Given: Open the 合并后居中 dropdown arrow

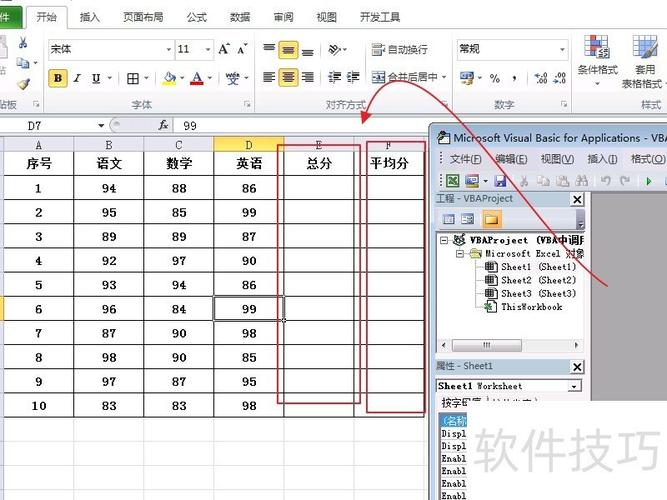Looking at the screenshot, I should tap(444, 77).
